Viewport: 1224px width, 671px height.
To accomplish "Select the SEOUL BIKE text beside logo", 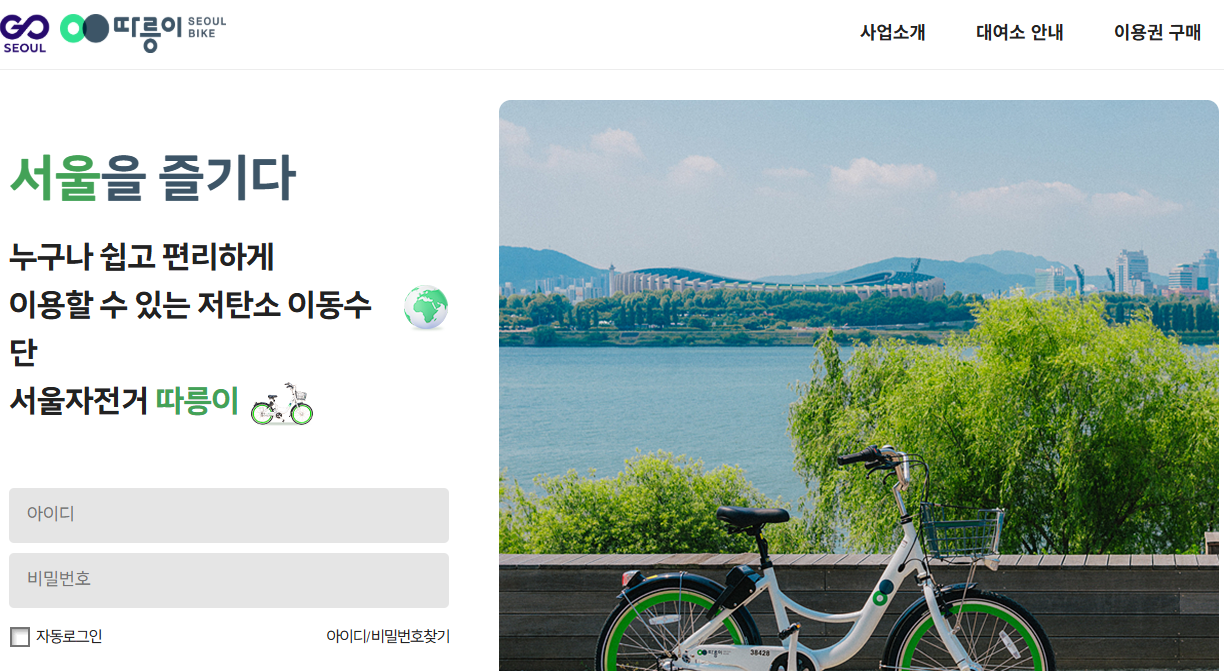I will pos(207,27).
